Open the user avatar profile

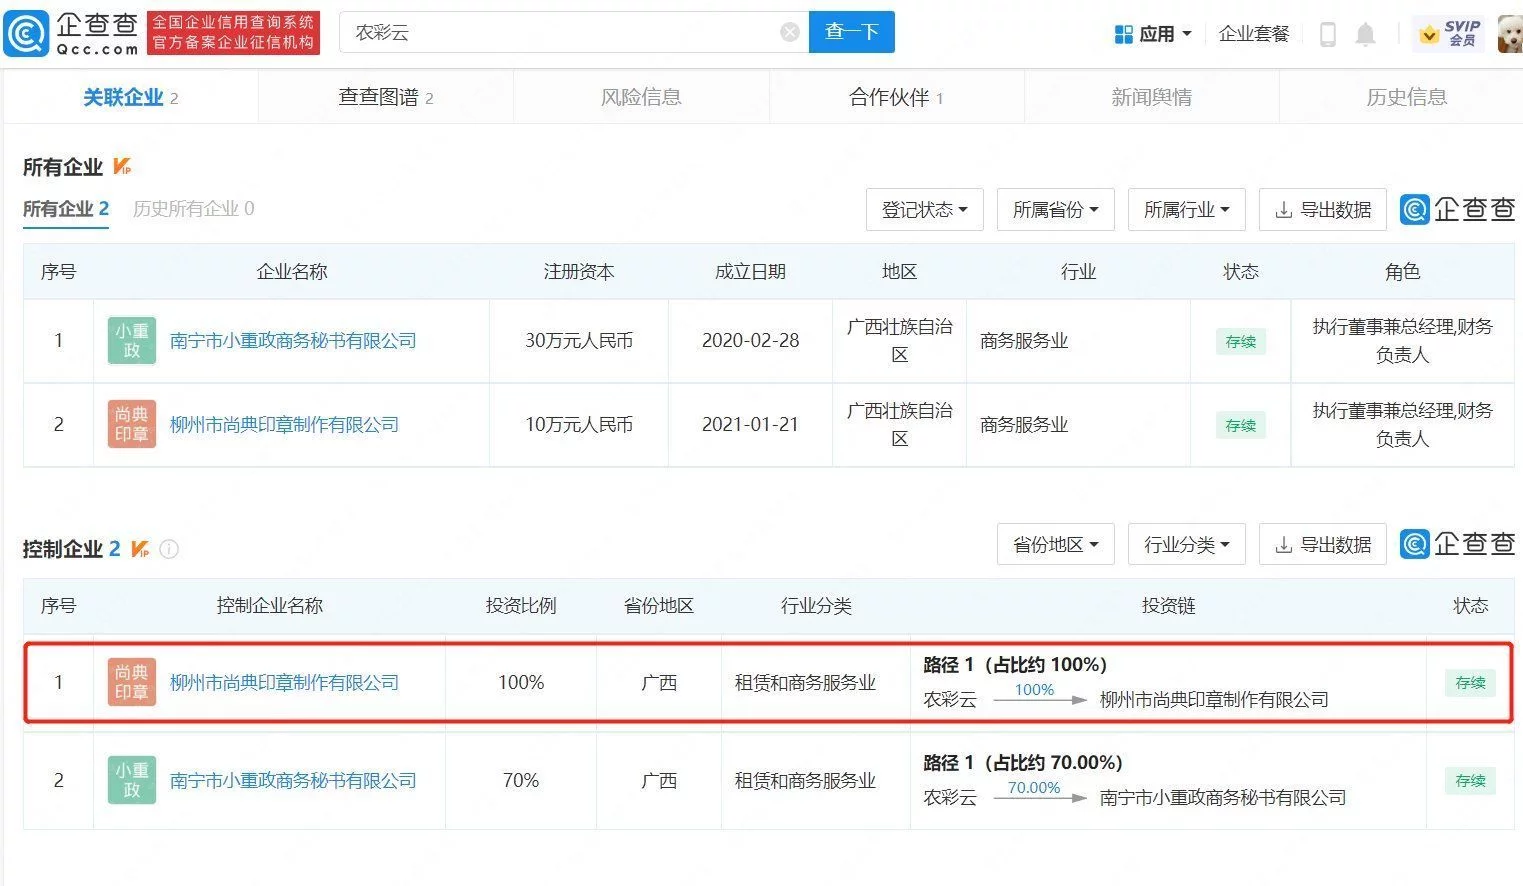(x=1509, y=34)
